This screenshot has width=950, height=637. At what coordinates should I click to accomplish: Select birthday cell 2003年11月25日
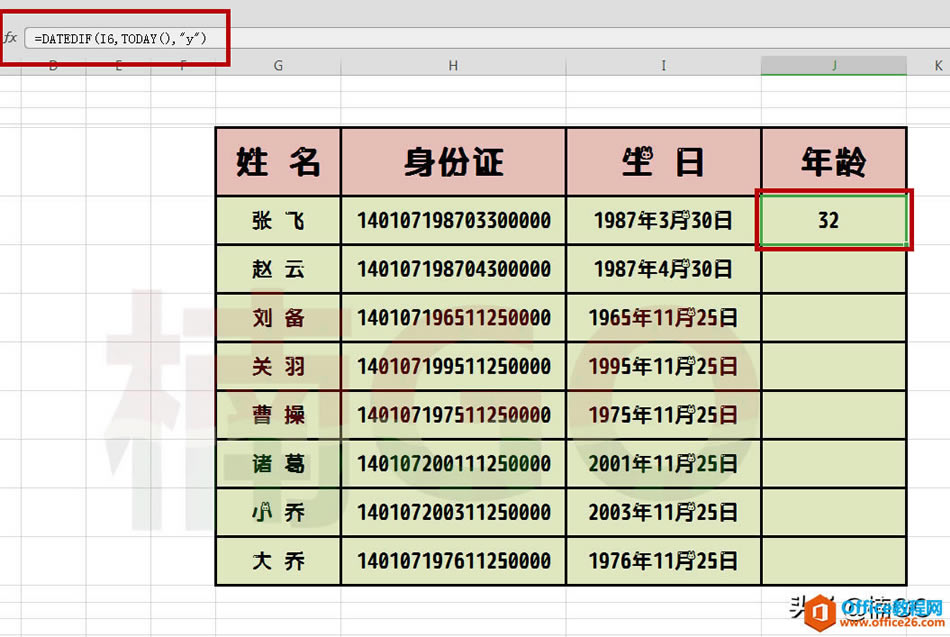pyautogui.click(x=663, y=513)
